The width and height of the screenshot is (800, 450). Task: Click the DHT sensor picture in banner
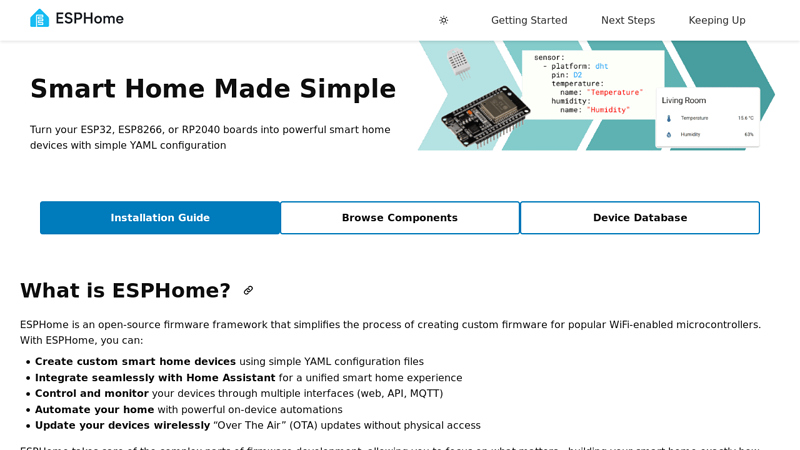pos(458,64)
